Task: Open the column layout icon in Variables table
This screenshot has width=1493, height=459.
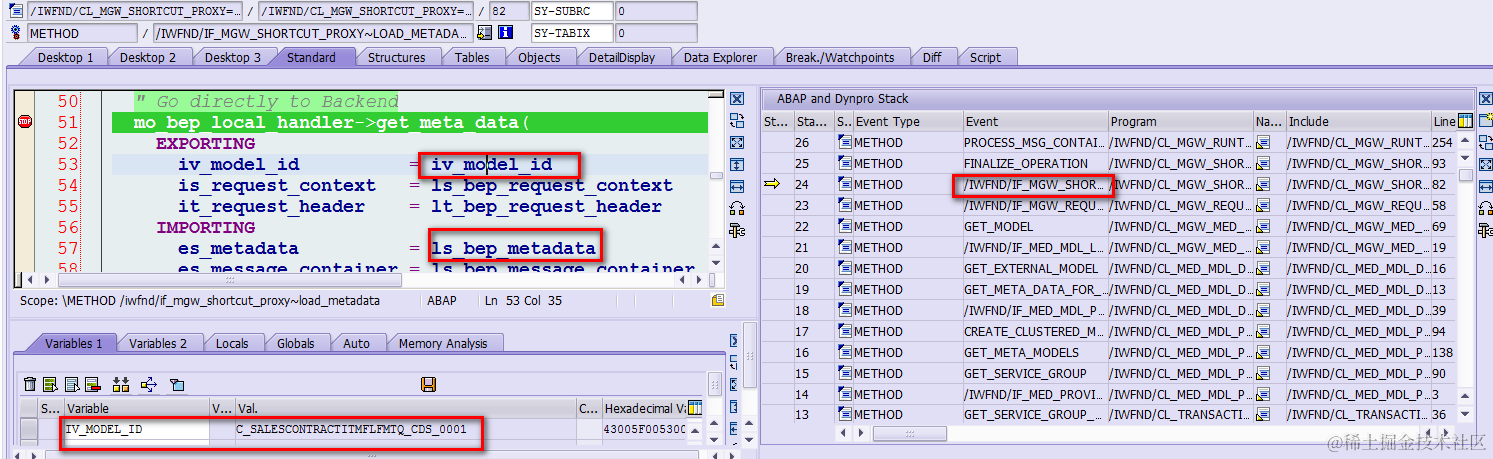Action: (695, 408)
